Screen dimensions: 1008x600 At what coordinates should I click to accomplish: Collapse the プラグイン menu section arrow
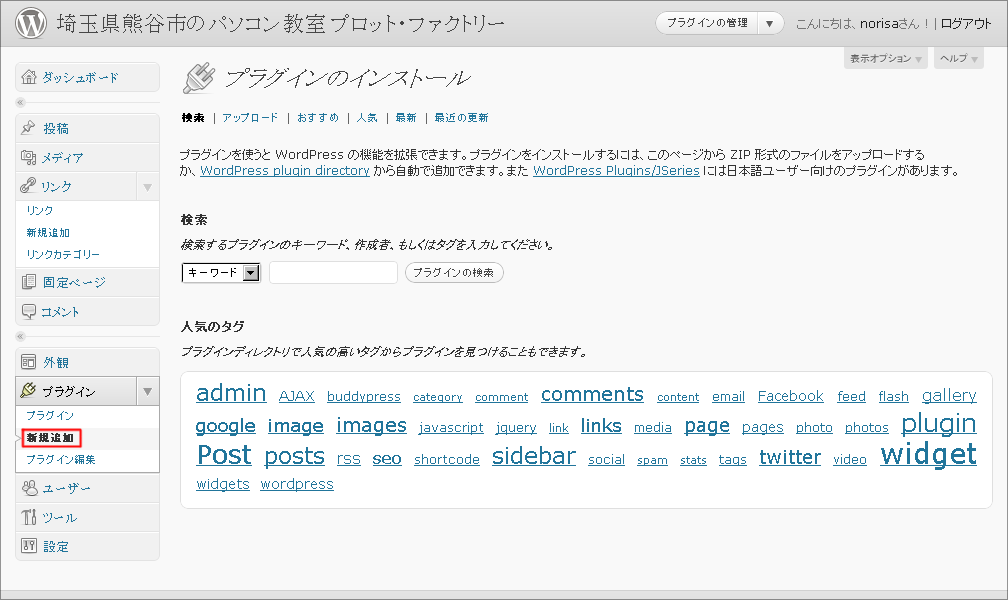click(147, 391)
